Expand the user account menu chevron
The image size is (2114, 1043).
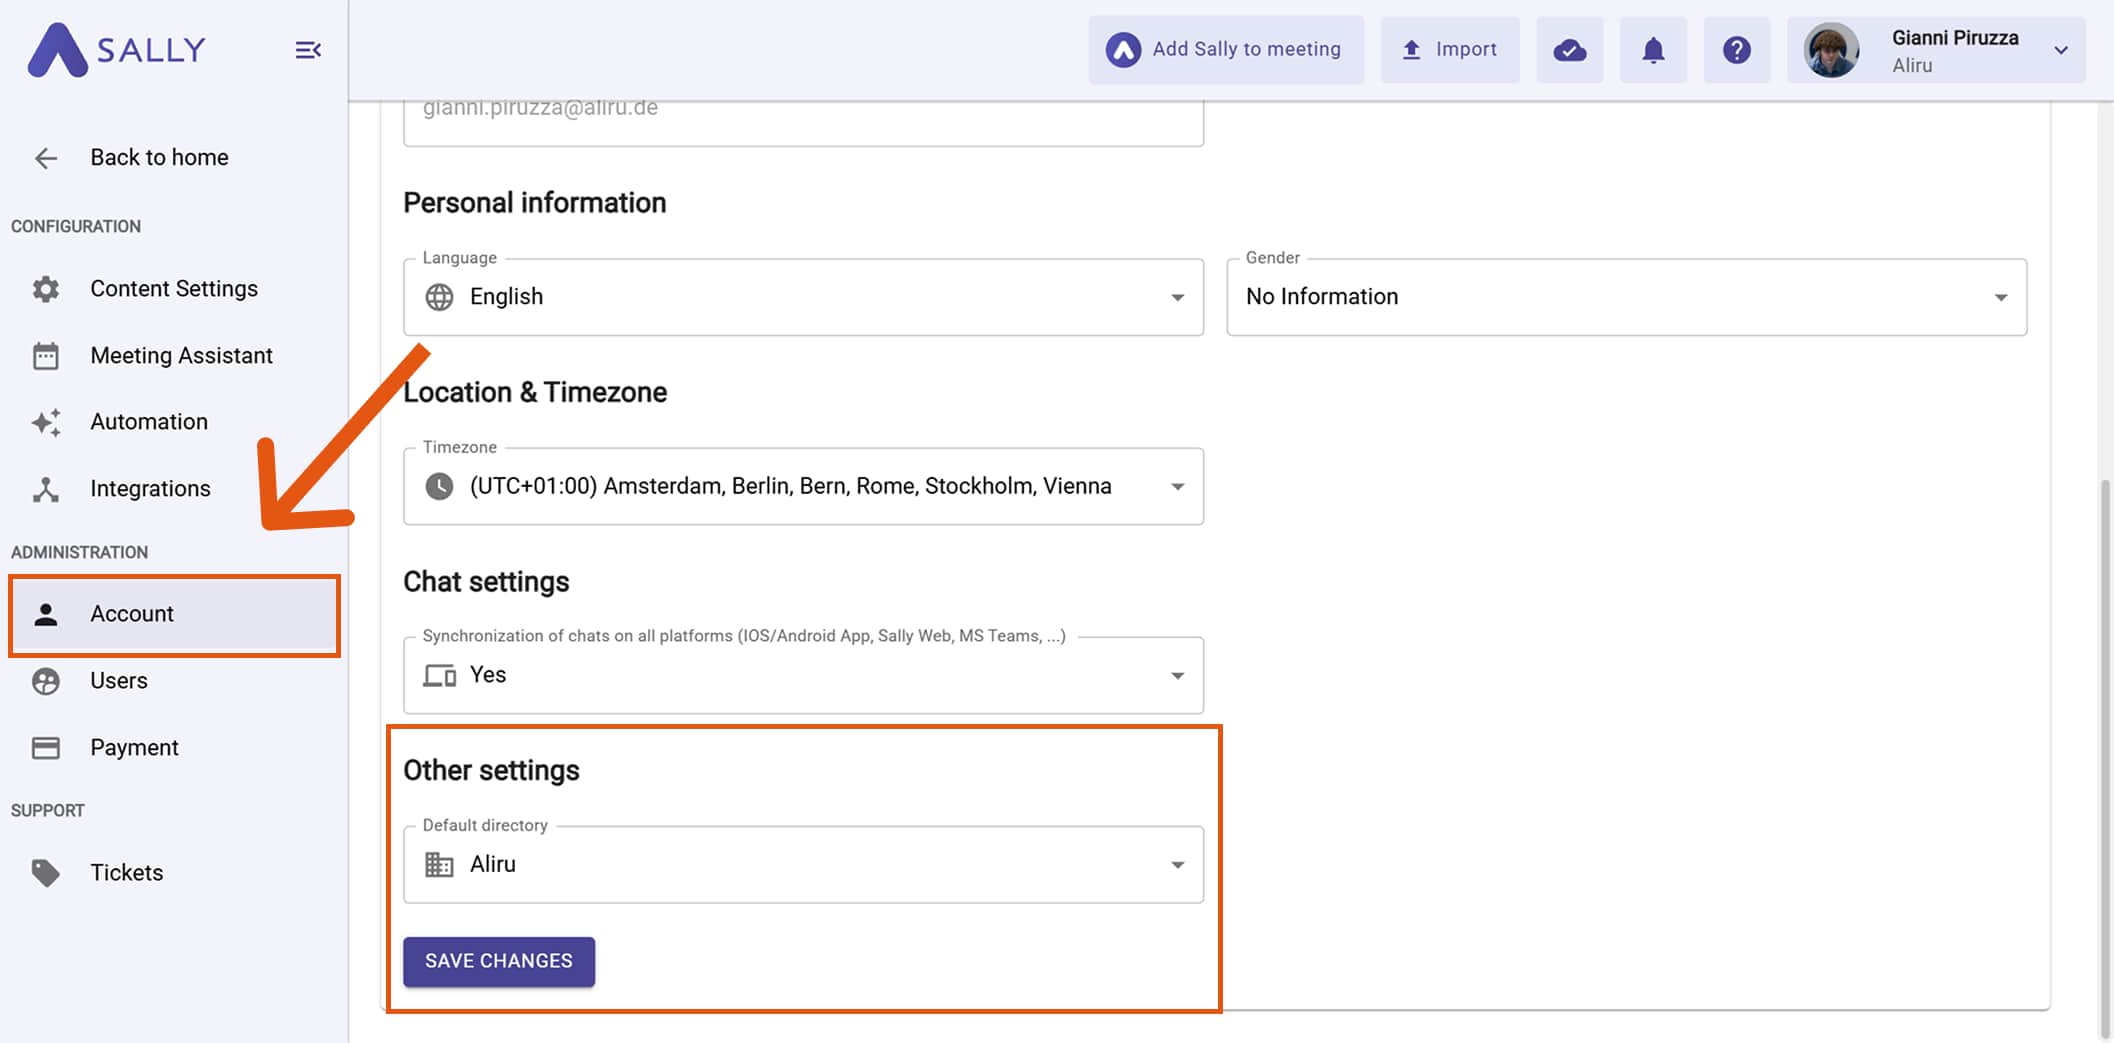pyautogui.click(x=2061, y=50)
